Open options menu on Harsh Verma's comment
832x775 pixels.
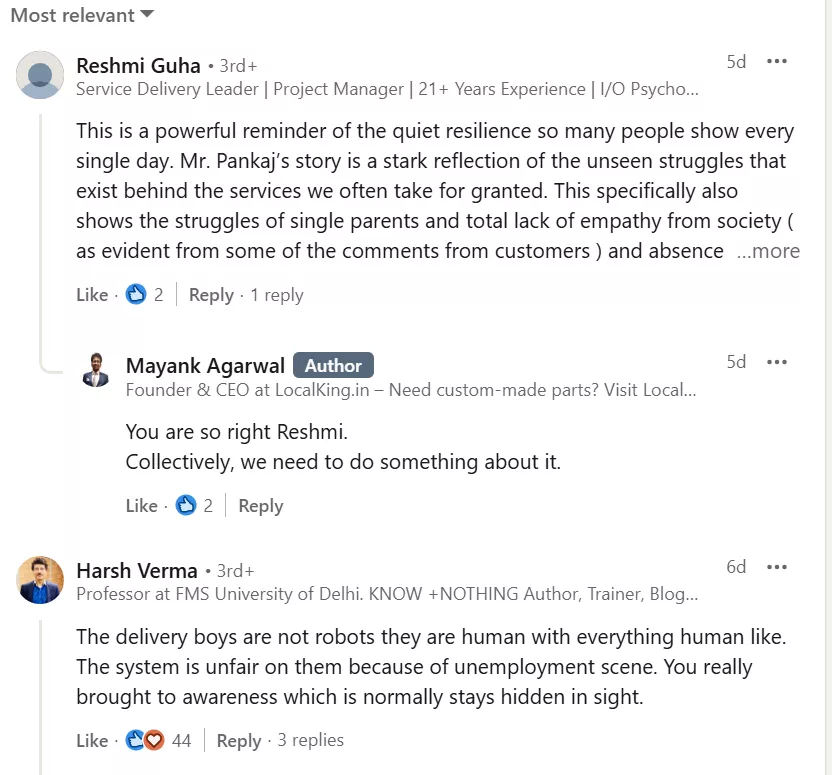pyautogui.click(x=777, y=567)
